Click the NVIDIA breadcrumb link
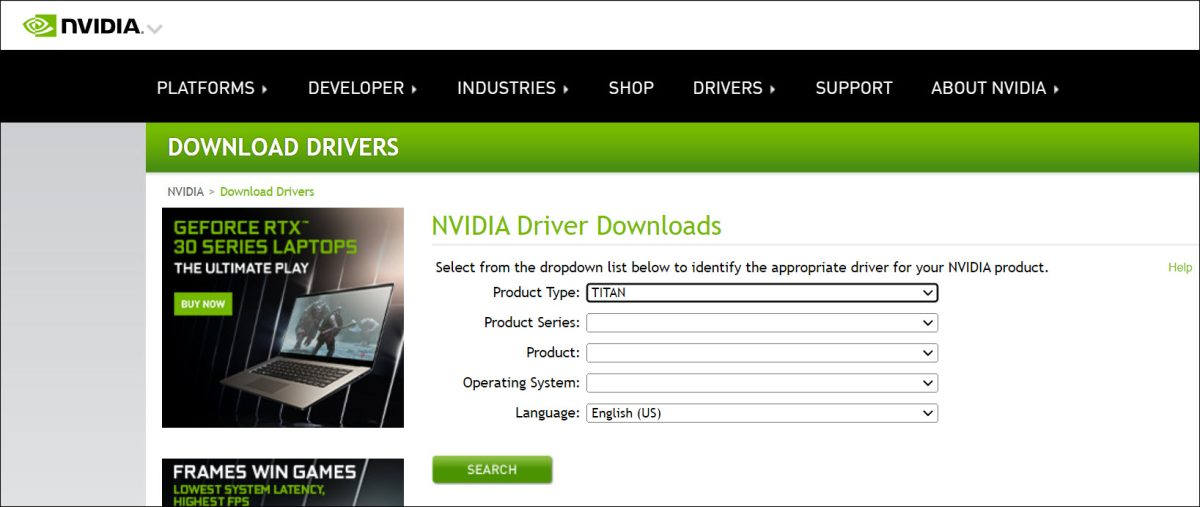Image resolution: width=1200 pixels, height=507 pixels. pos(185,191)
